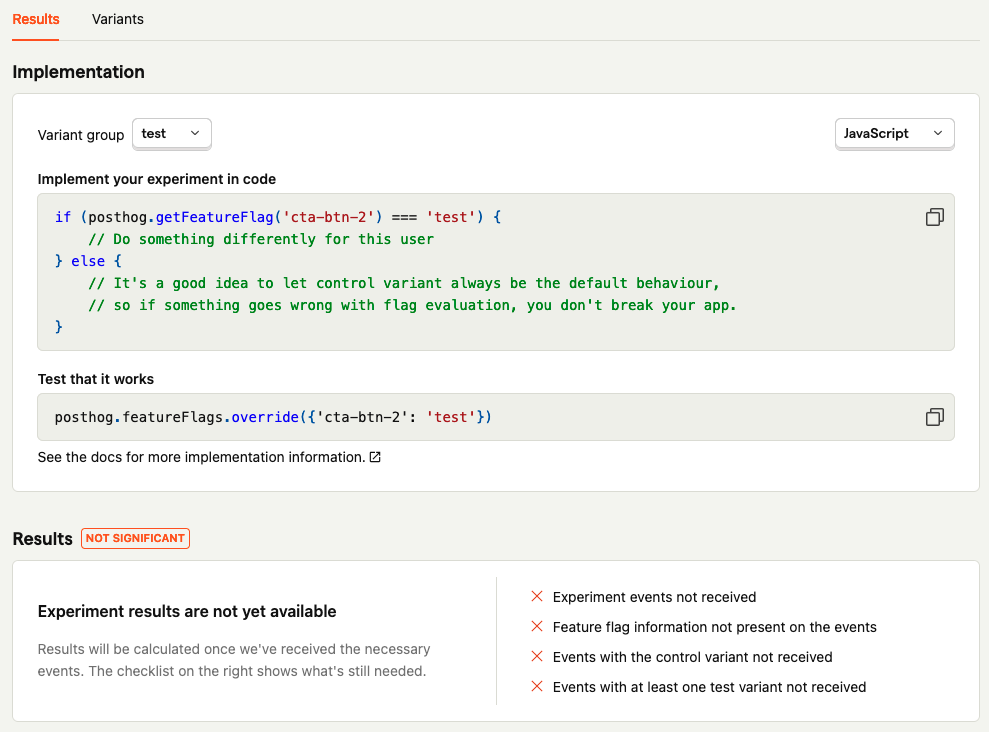Click the chevron on the Variant group selector
This screenshot has height=732, width=989.
click(196, 133)
